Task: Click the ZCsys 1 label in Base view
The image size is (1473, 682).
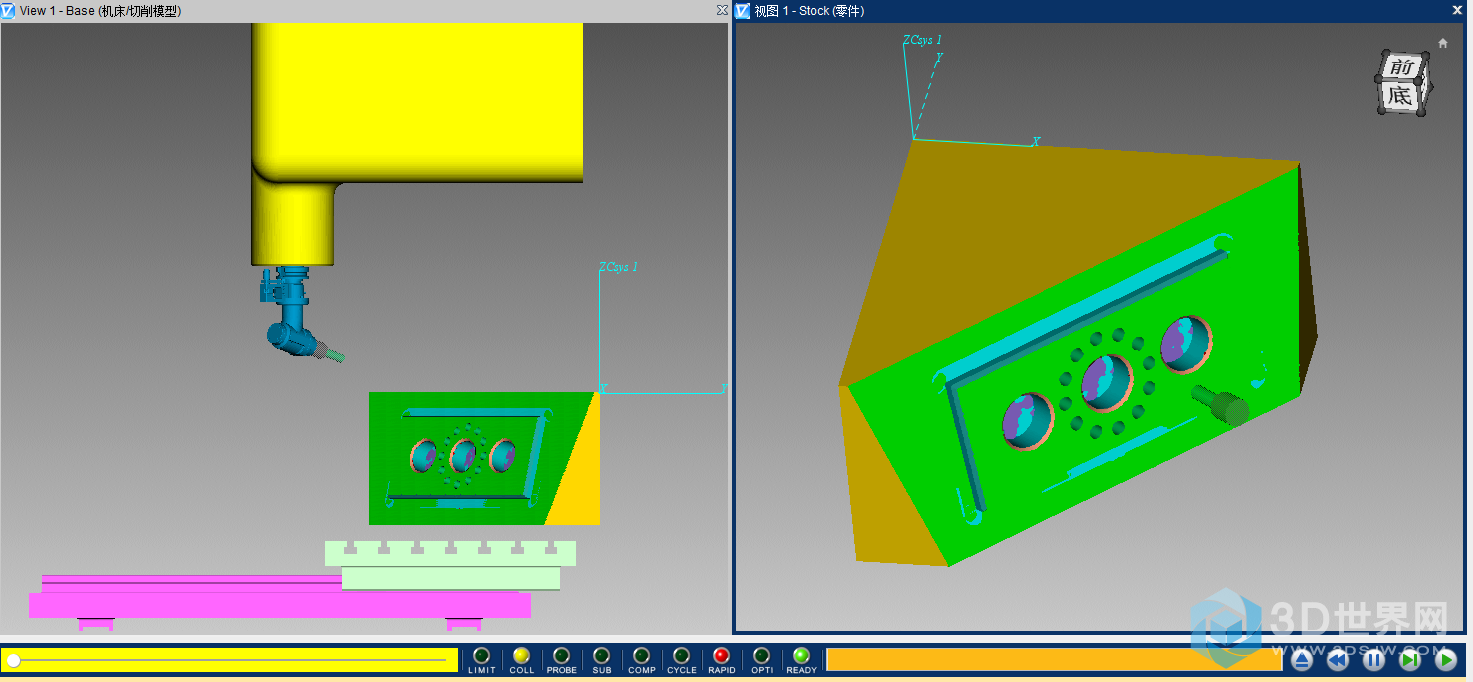Action: [x=618, y=267]
